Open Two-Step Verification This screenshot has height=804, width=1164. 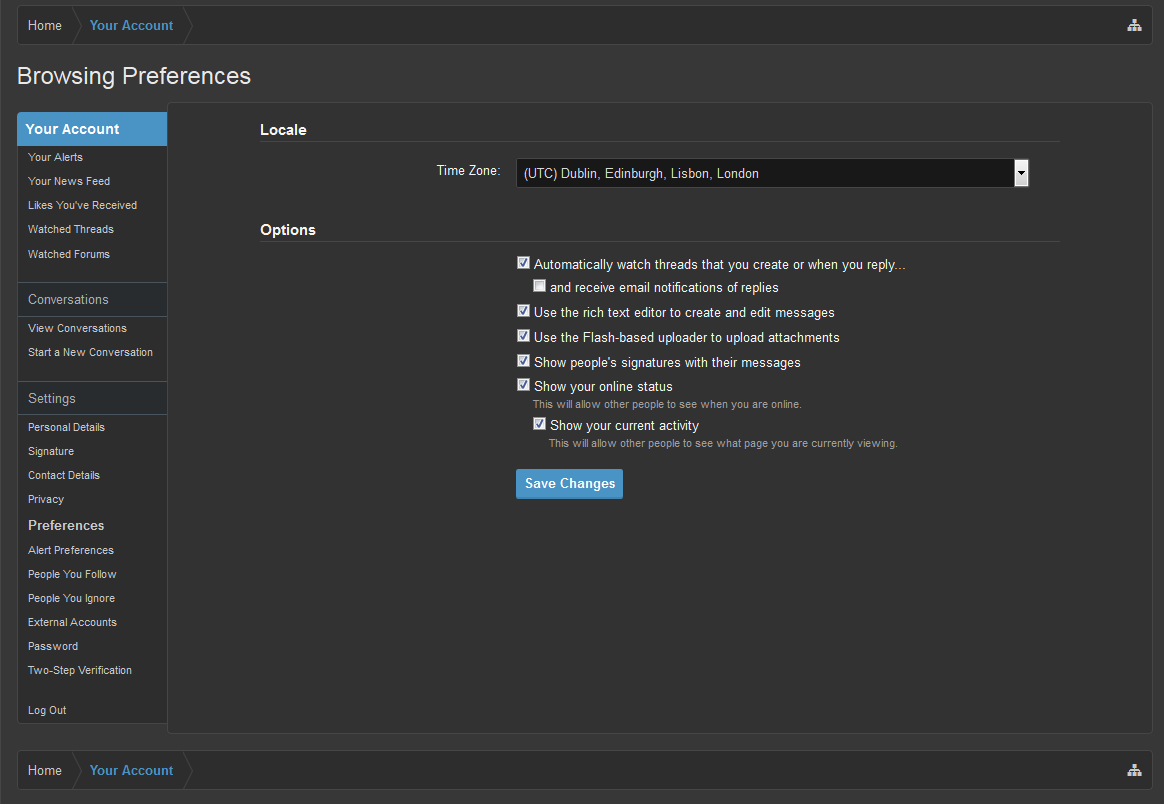coord(79,670)
